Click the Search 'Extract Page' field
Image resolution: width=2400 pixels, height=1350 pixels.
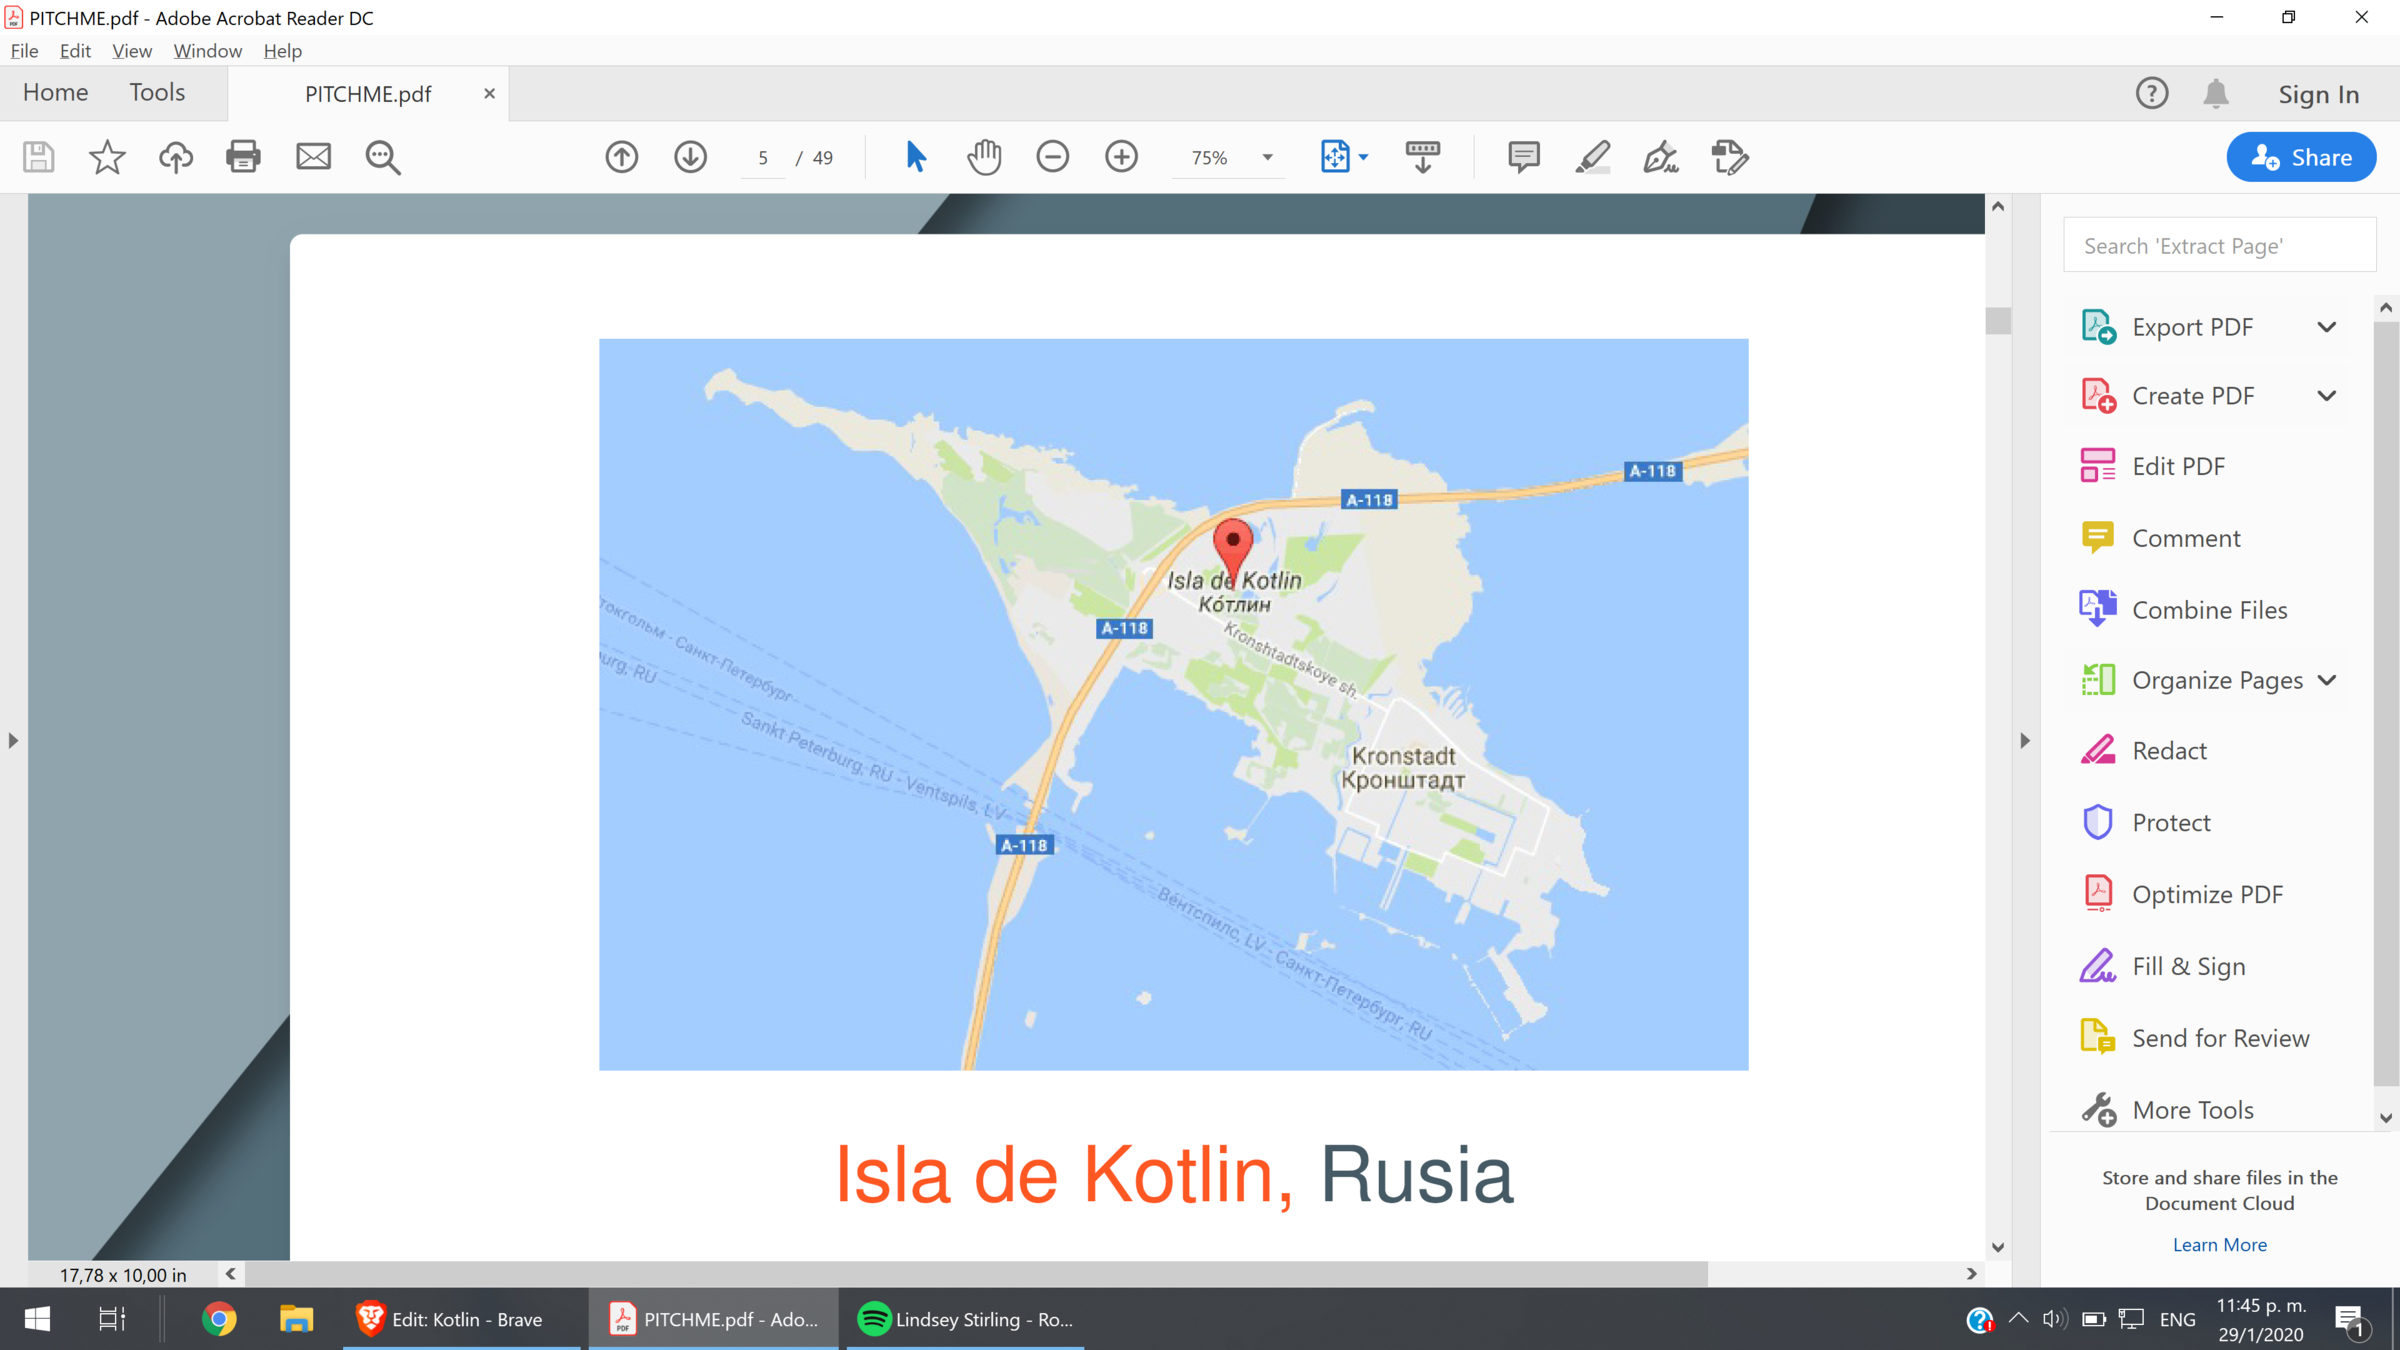2218,246
